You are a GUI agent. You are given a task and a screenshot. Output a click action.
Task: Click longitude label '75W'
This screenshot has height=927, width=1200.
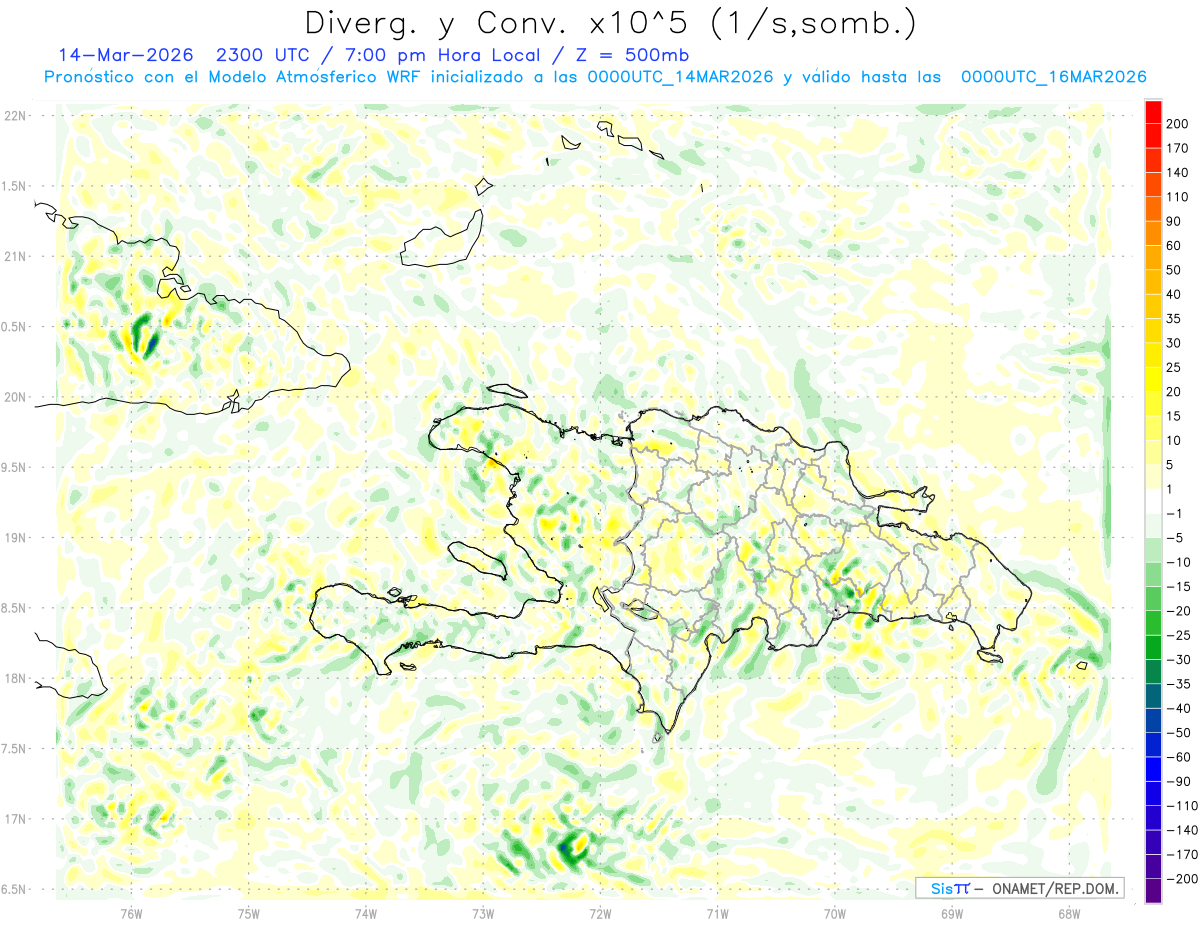point(249,914)
